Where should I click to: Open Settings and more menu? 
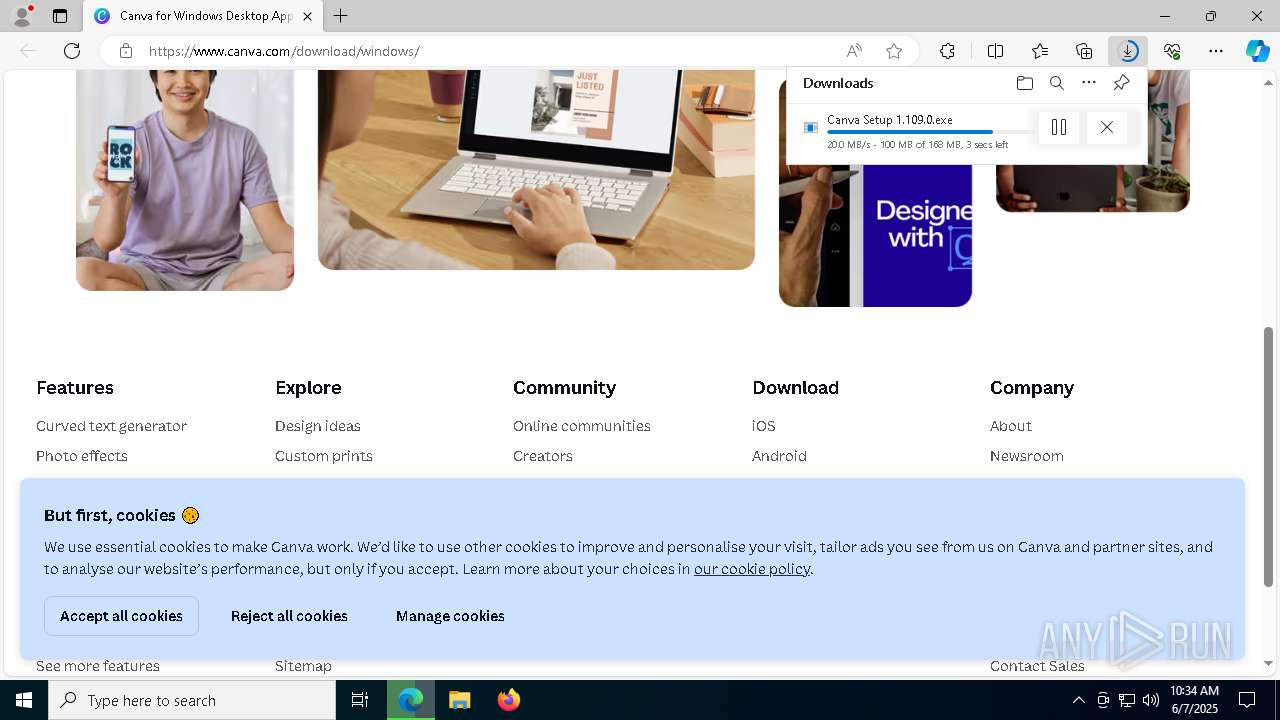(x=1216, y=51)
